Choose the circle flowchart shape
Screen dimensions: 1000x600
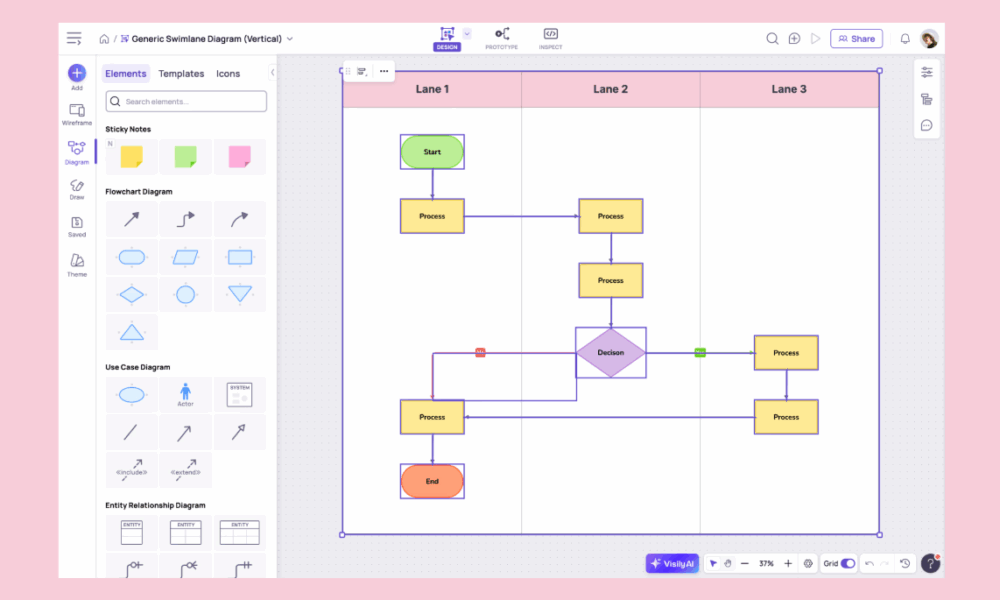(x=186, y=295)
